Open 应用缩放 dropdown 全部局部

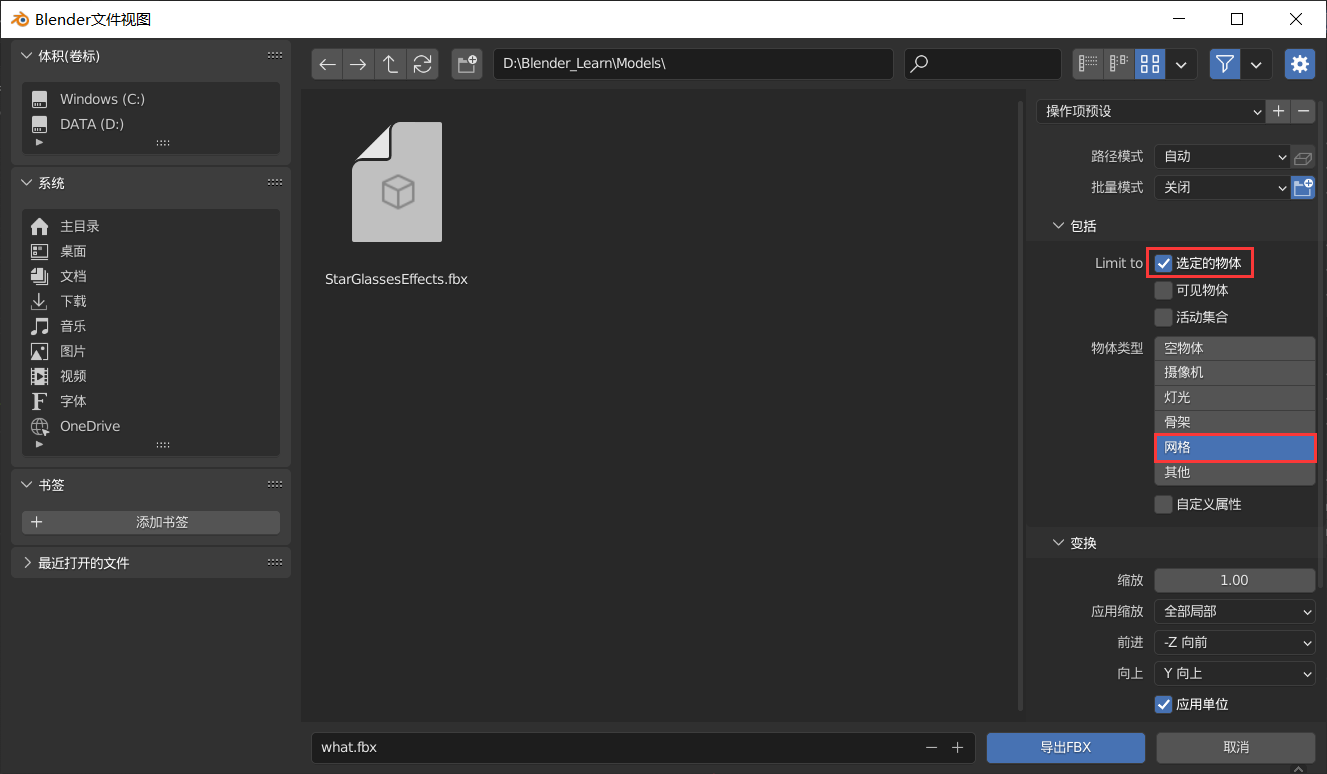coord(1234,612)
